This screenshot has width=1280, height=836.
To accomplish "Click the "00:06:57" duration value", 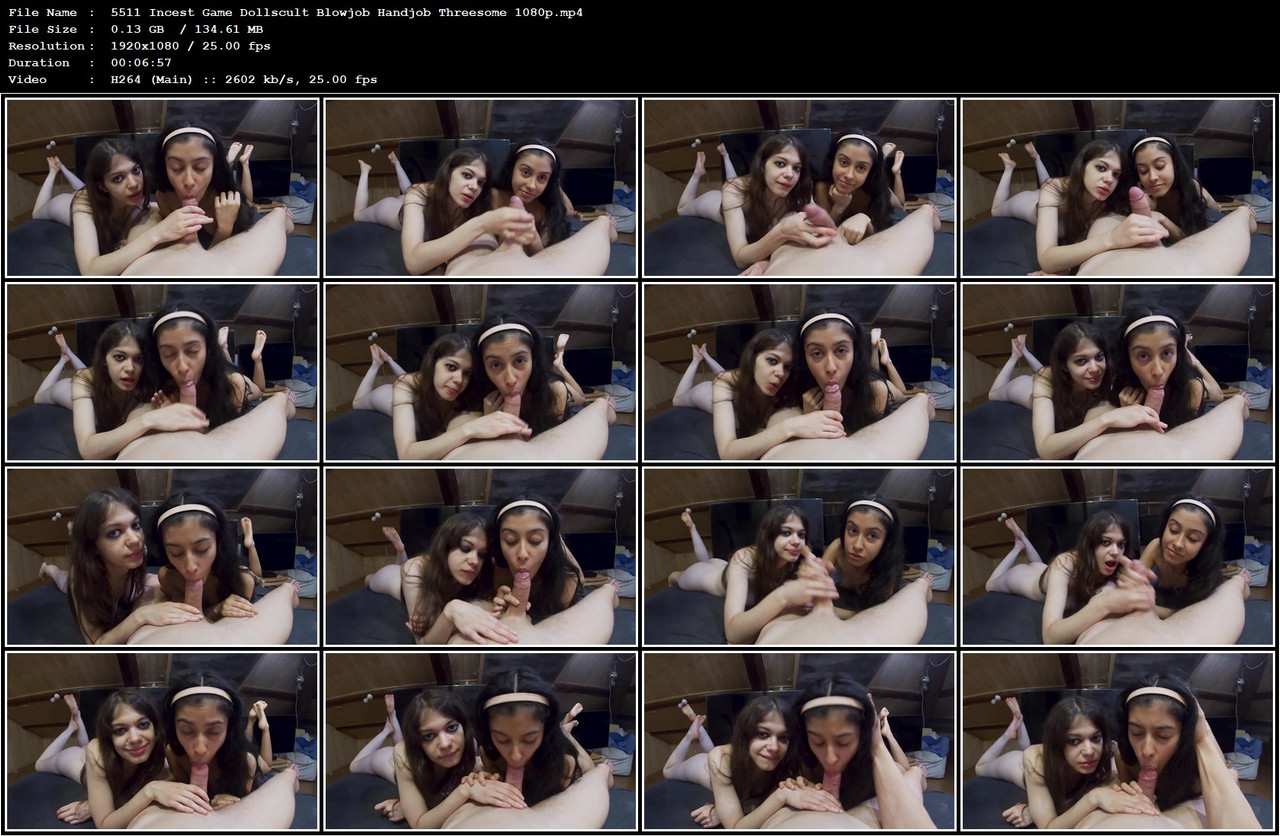I will click(x=142, y=63).
